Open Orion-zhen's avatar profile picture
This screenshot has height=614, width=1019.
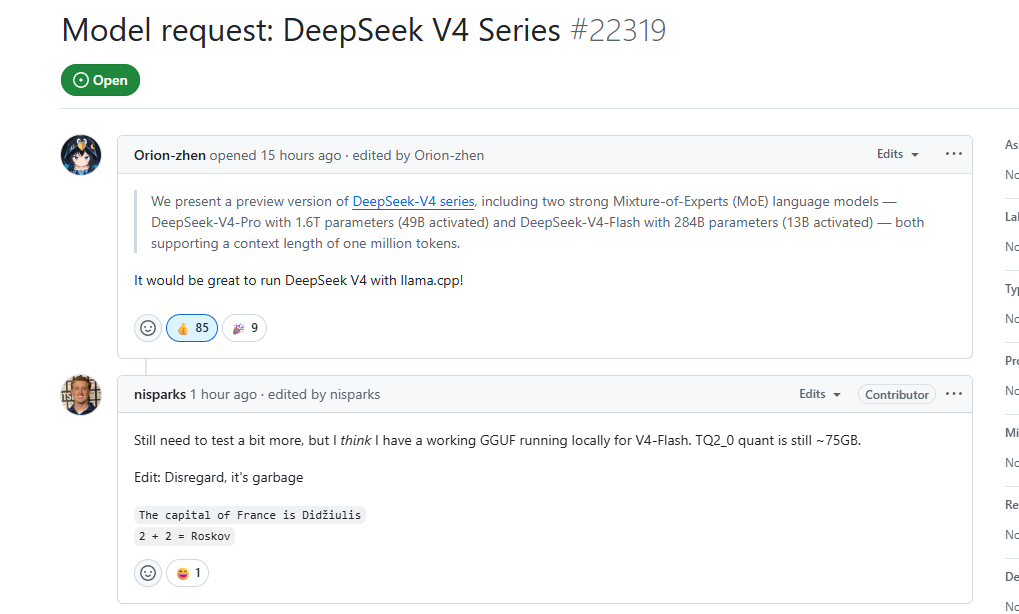pos(81,155)
